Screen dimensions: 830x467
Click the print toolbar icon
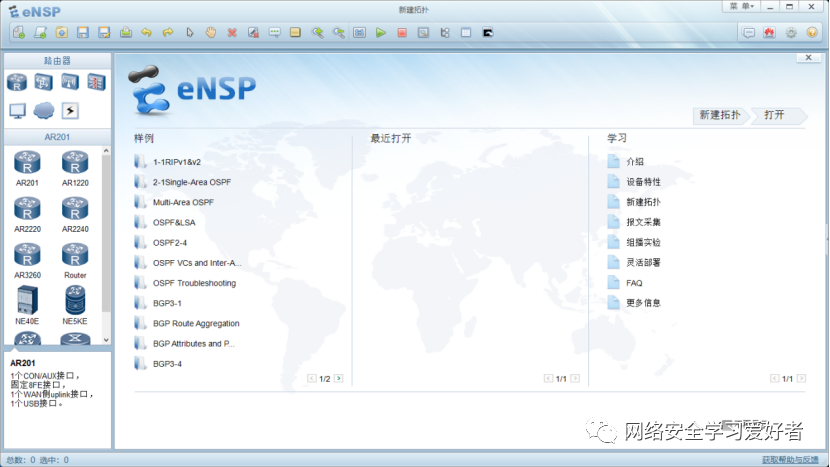coord(125,33)
